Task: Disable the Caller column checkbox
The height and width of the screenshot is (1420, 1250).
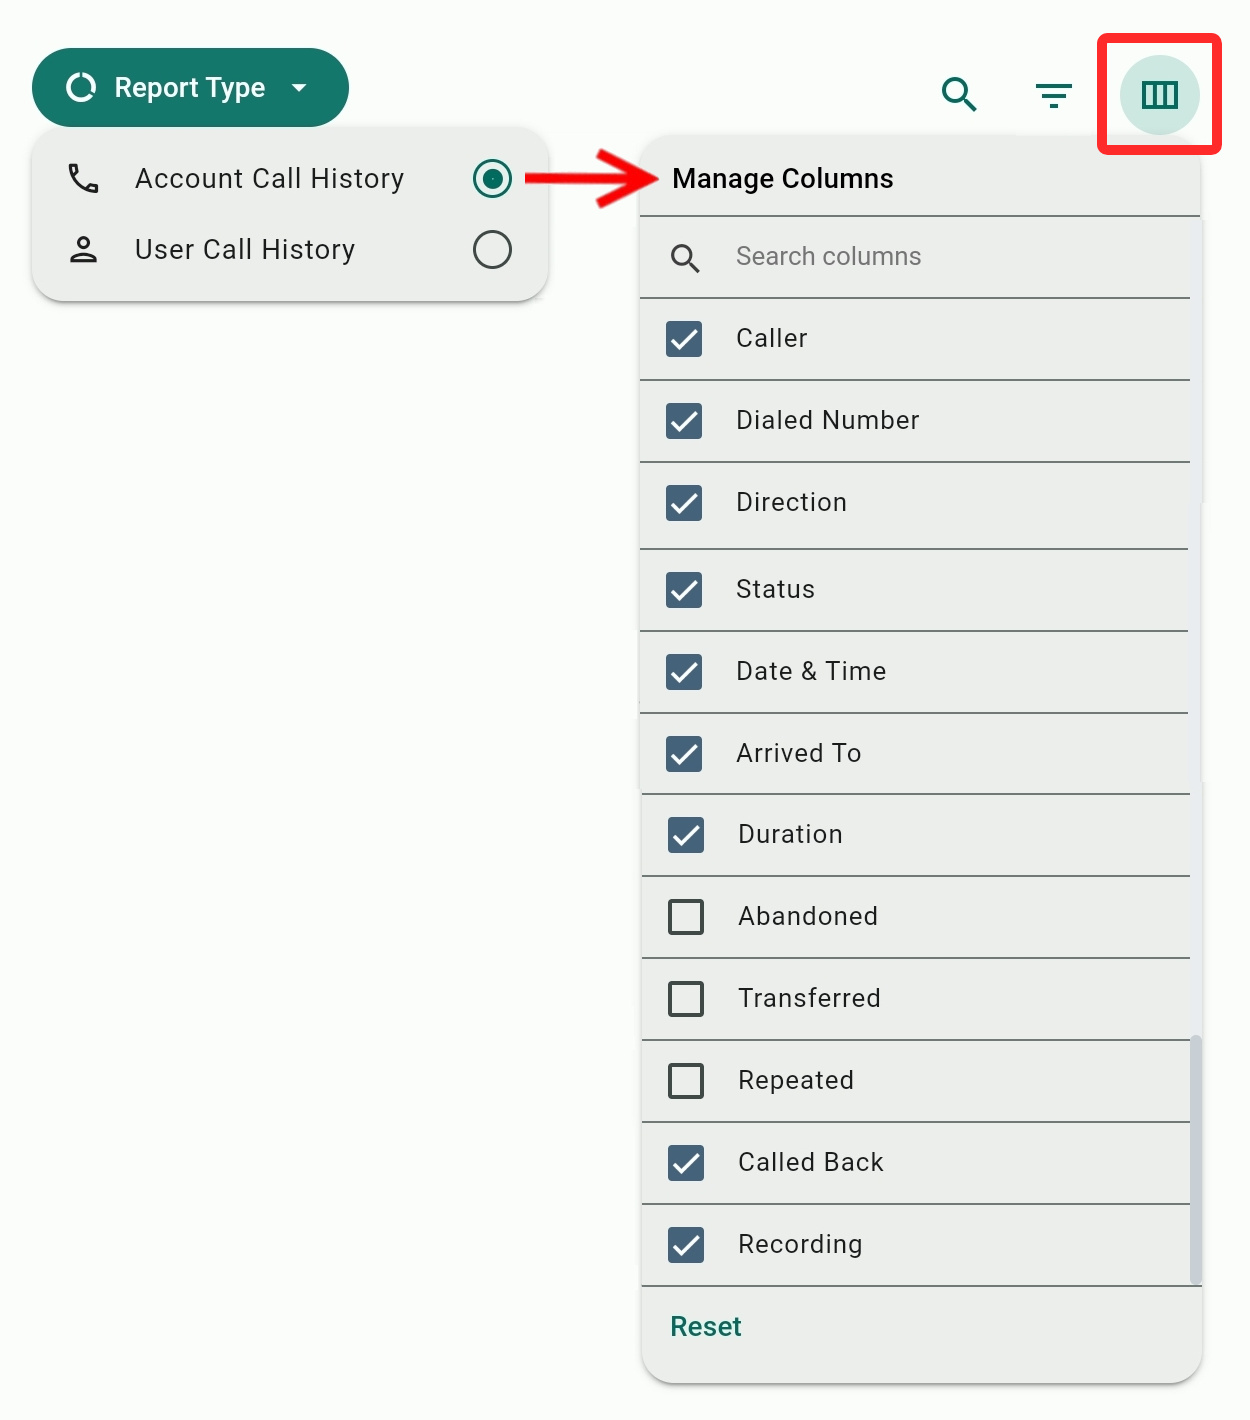Action: pyautogui.click(x=684, y=340)
